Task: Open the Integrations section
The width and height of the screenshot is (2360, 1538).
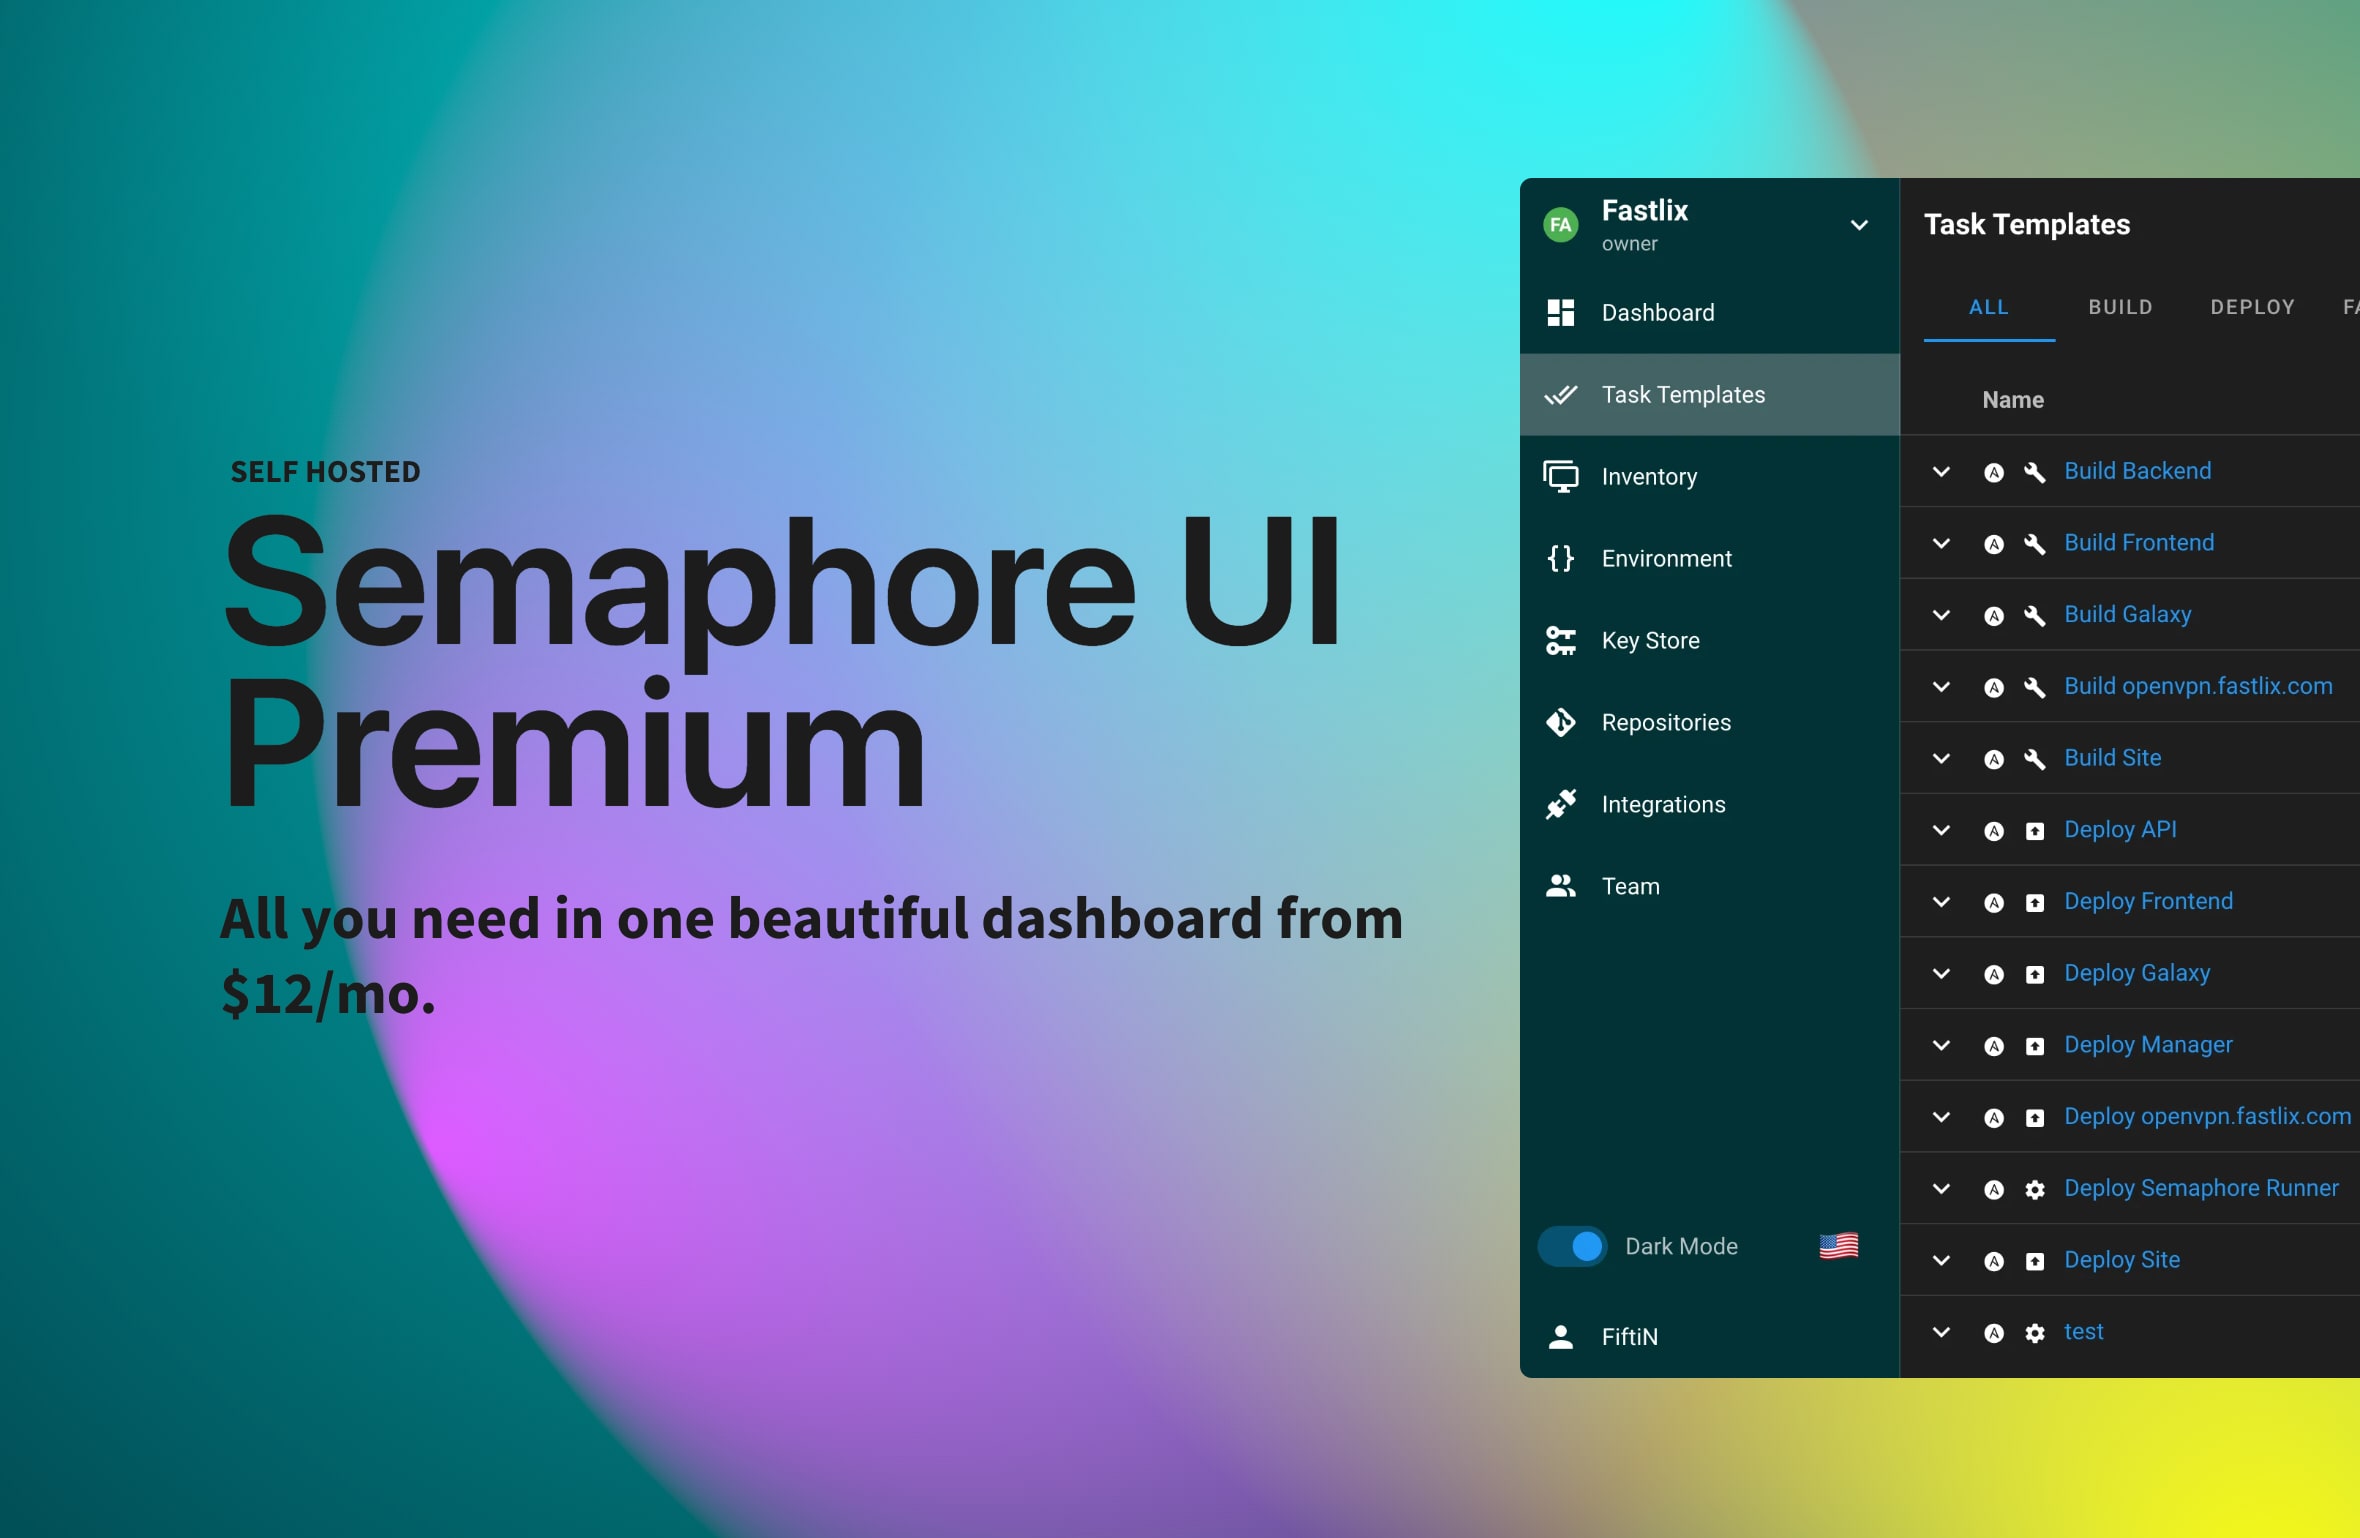Action: pyautogui.click(x=1663, y=804)
